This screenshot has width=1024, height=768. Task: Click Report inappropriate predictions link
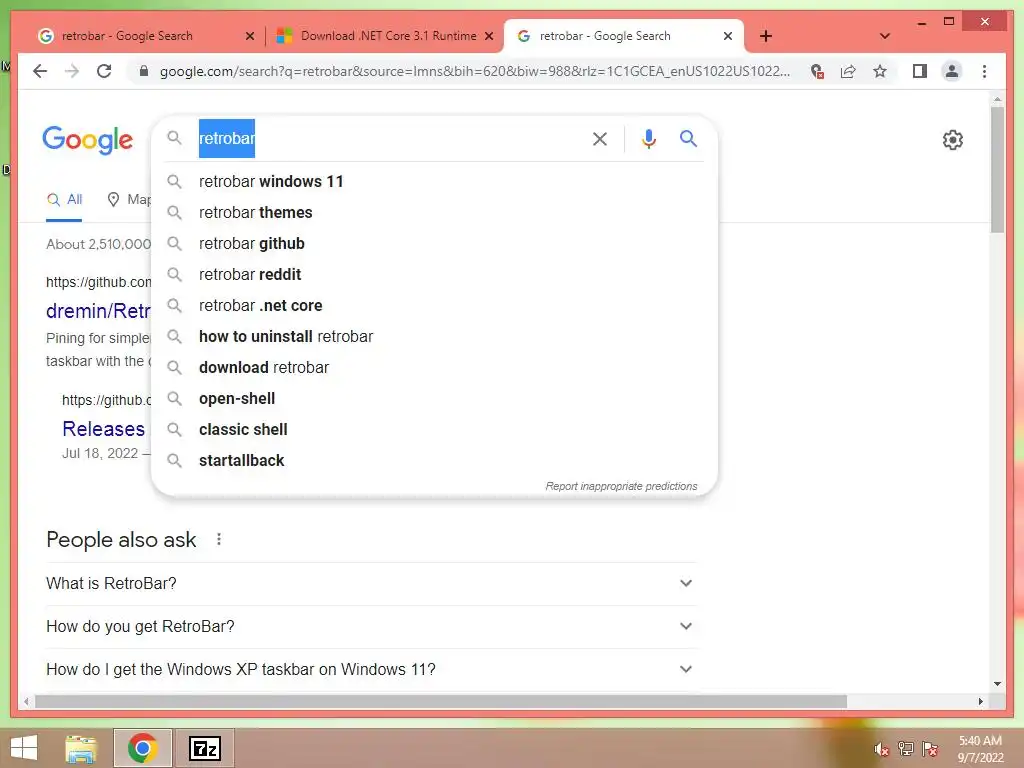tap(621, 486)
